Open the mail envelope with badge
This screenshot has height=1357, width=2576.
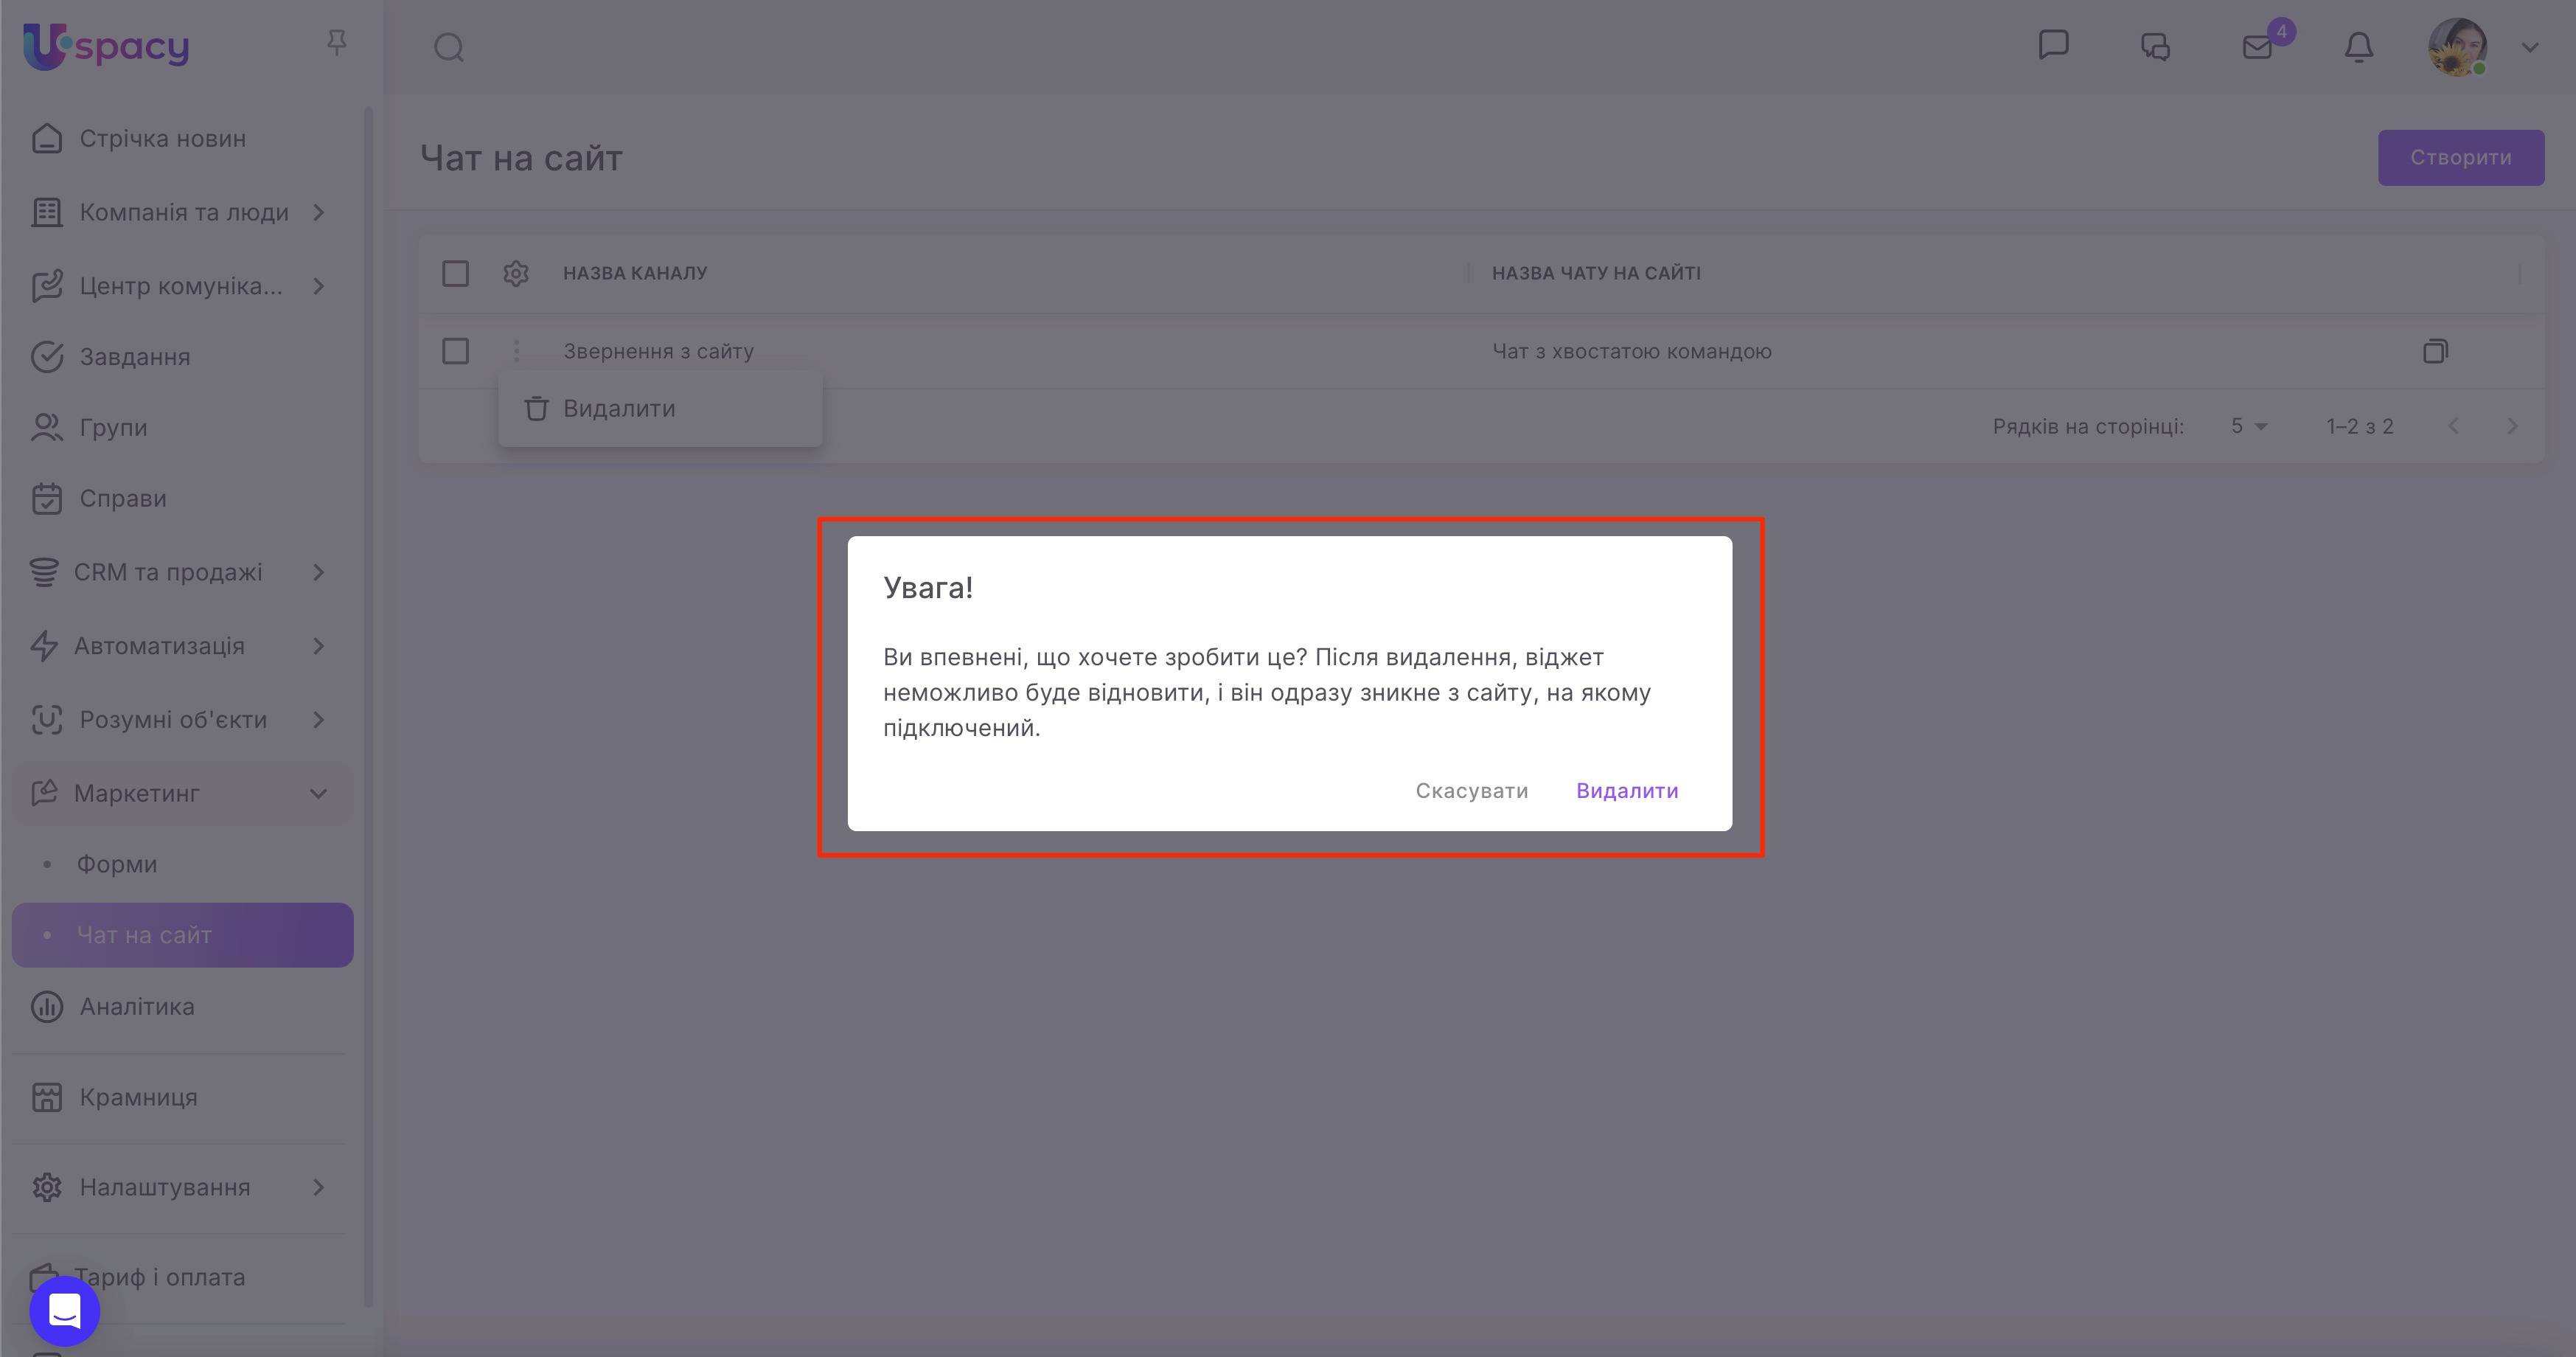click(2258, 47)
